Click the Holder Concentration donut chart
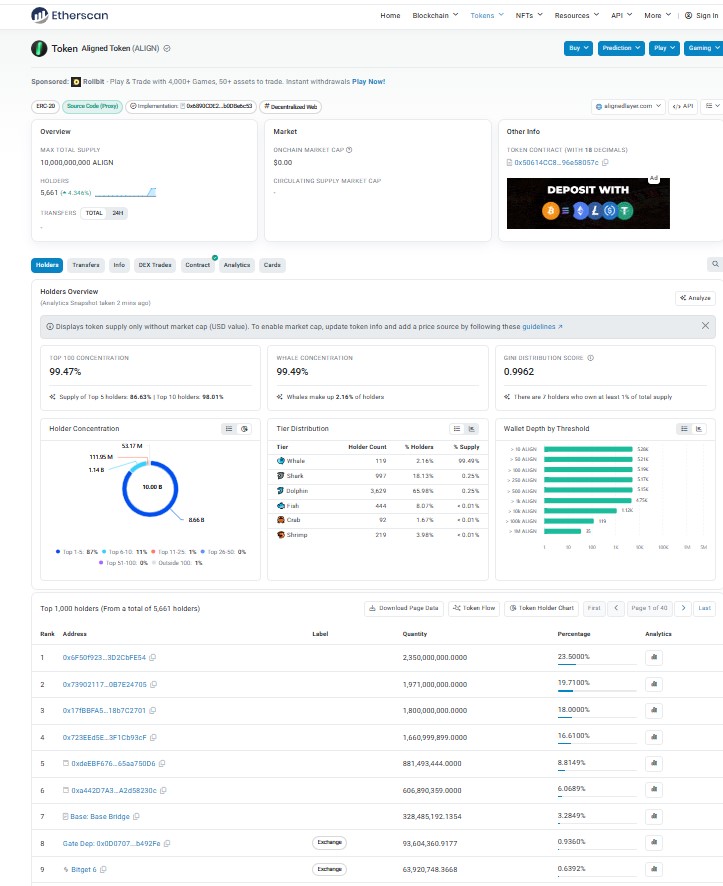Viewport: 723px width, 886px height. pyautogui.click(x=150, y=488)
